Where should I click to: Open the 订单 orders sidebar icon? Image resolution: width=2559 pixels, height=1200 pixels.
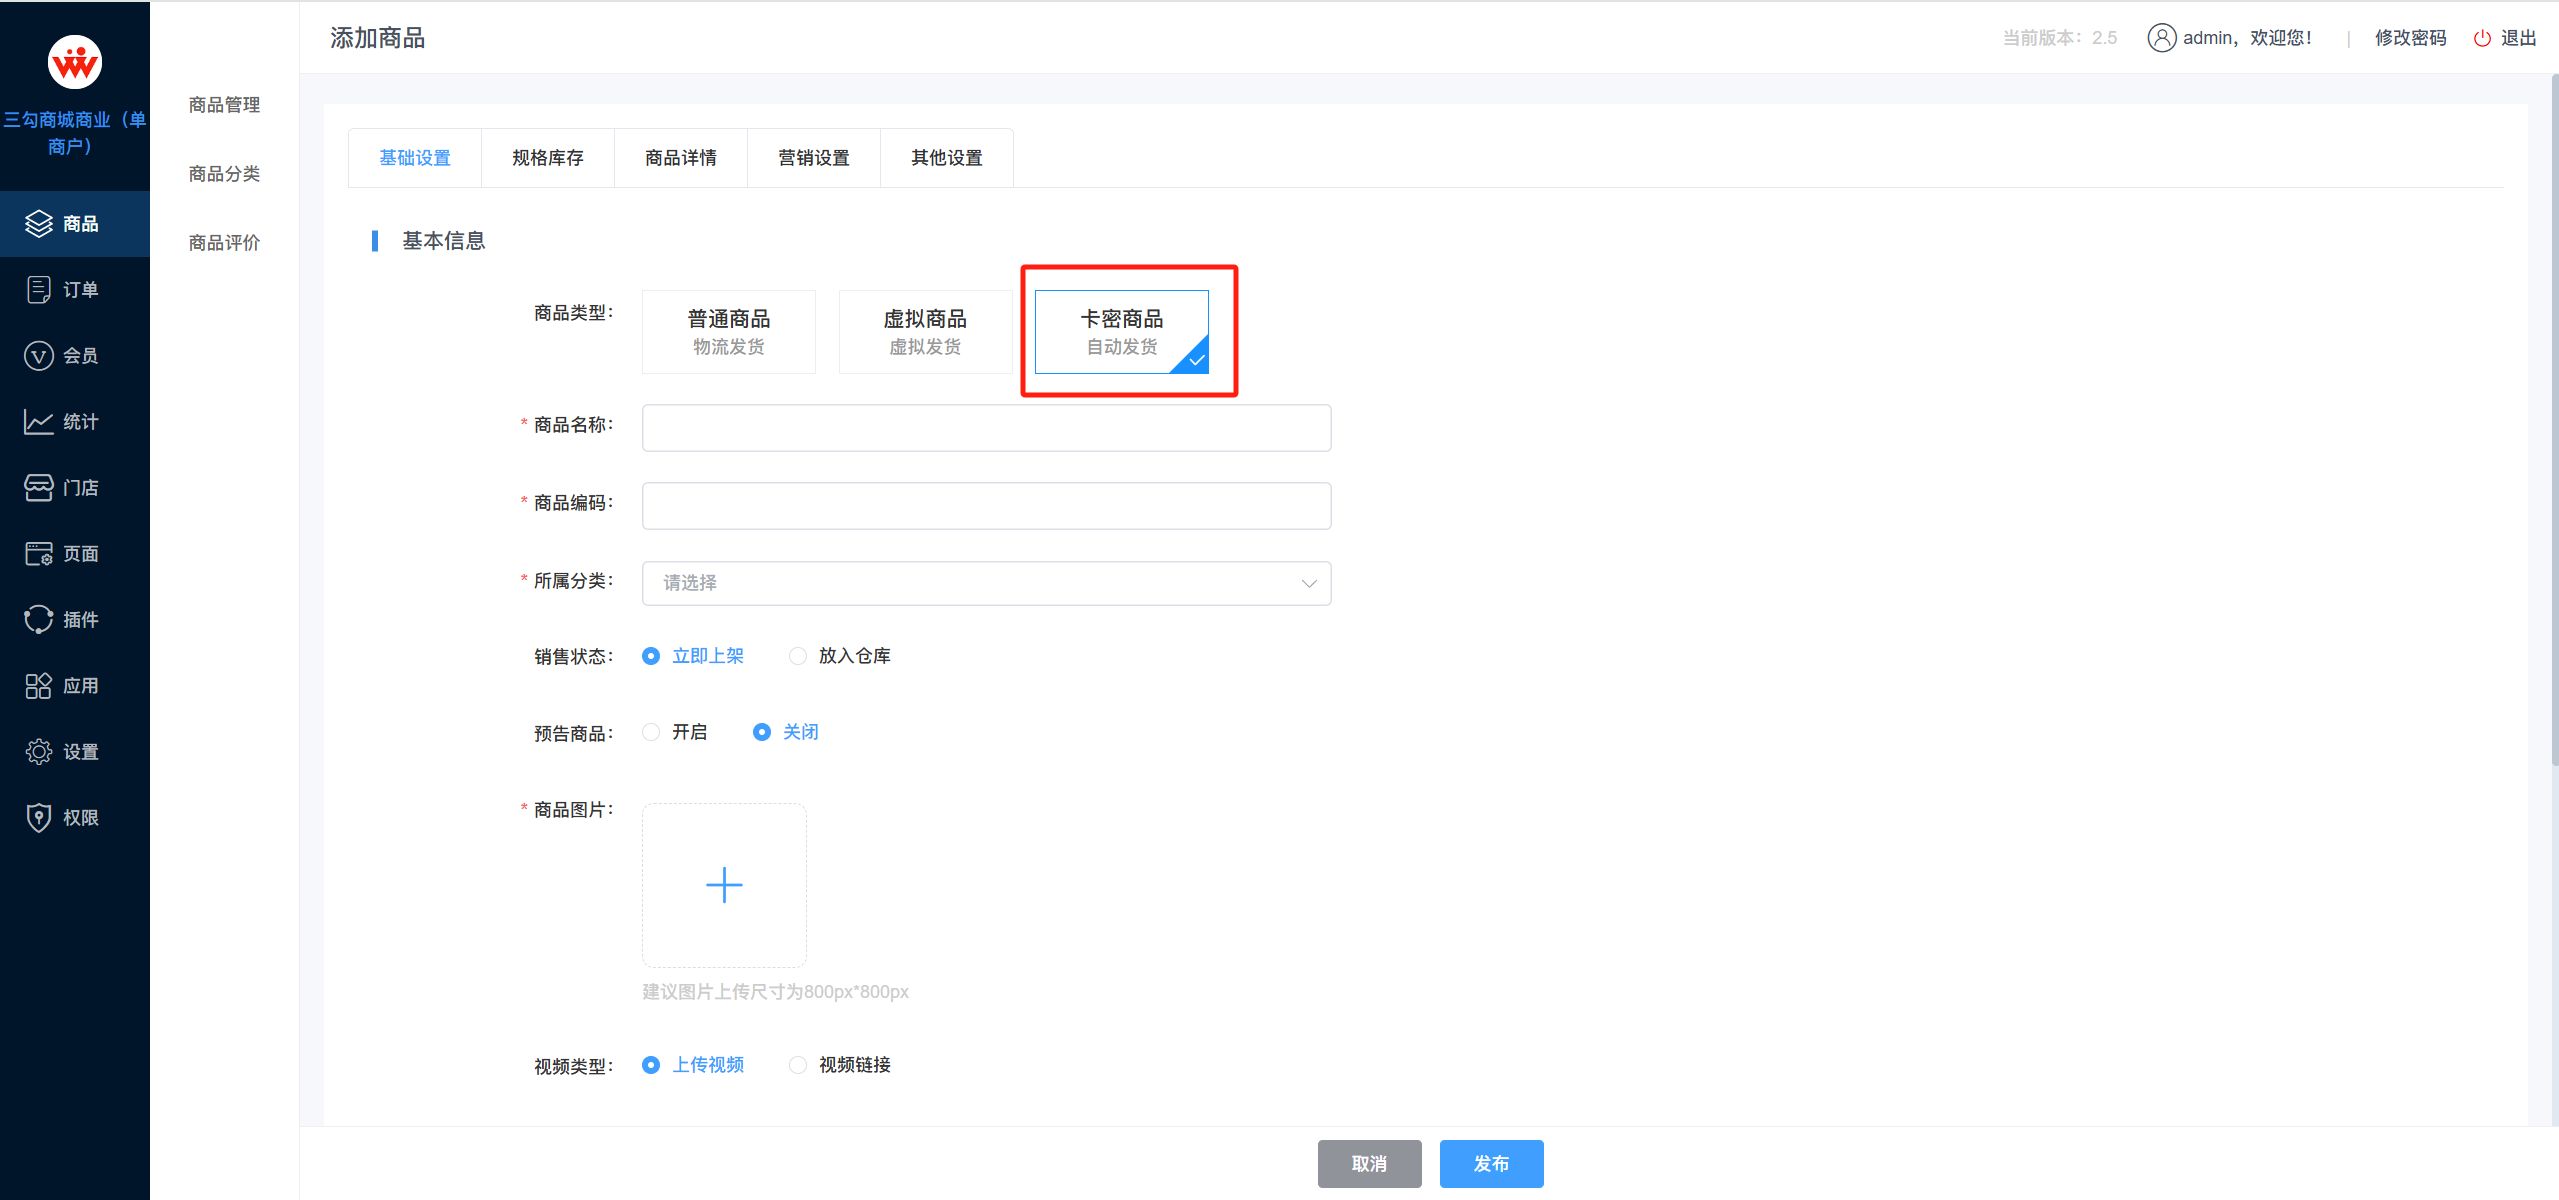38,290
